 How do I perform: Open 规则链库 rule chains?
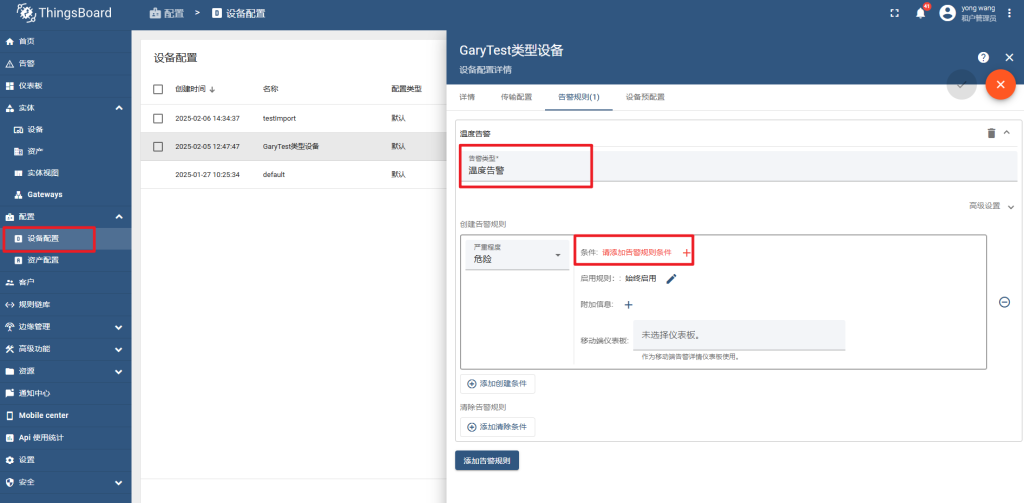click(x=65, y=304)
